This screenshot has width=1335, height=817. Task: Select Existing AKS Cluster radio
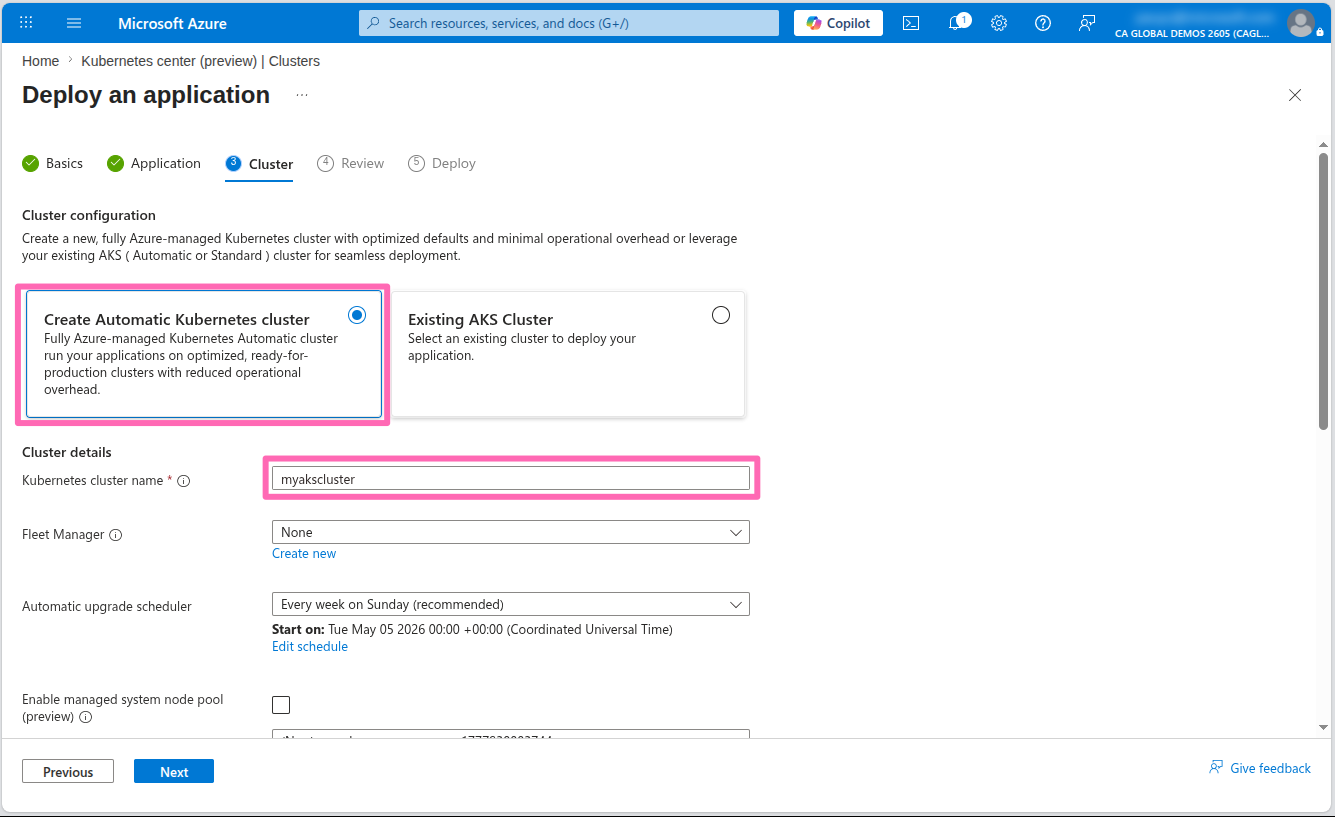pos(721,315)
